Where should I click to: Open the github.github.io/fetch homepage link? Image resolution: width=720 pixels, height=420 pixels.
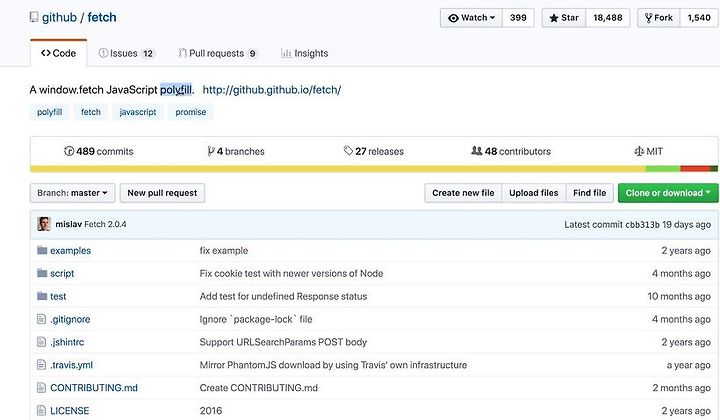(x=271, y=90)
